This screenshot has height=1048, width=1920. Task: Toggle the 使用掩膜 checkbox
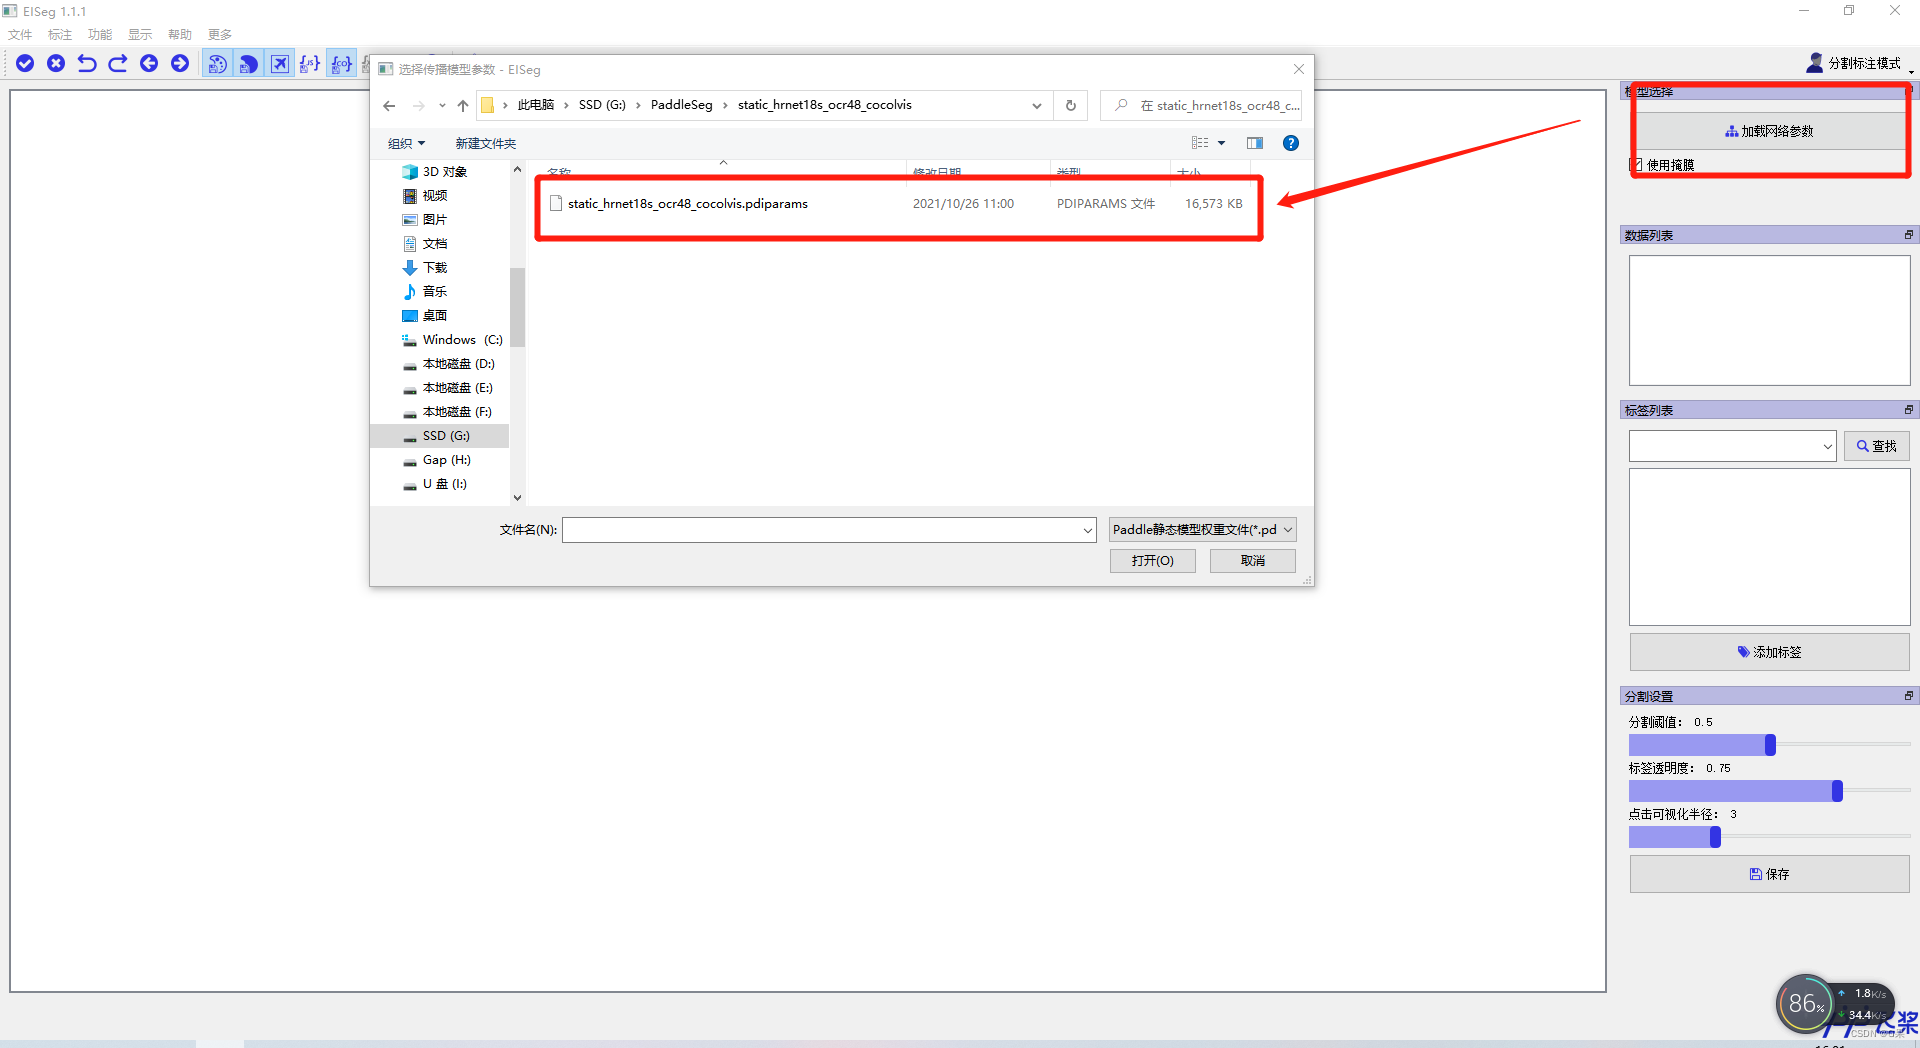point(1636,164)
